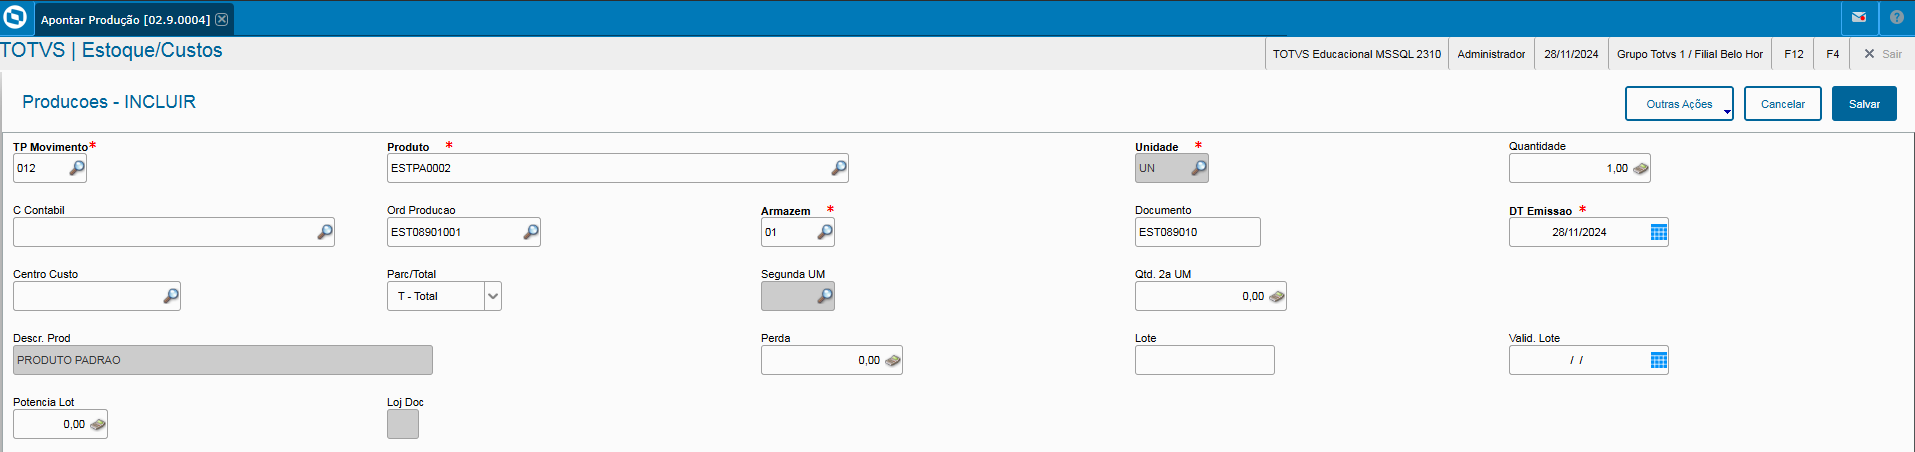Select the Apontar Produção tab
Image resolution: width=1915 pixels, height=452 pixels.
click(x=125, y=19)
